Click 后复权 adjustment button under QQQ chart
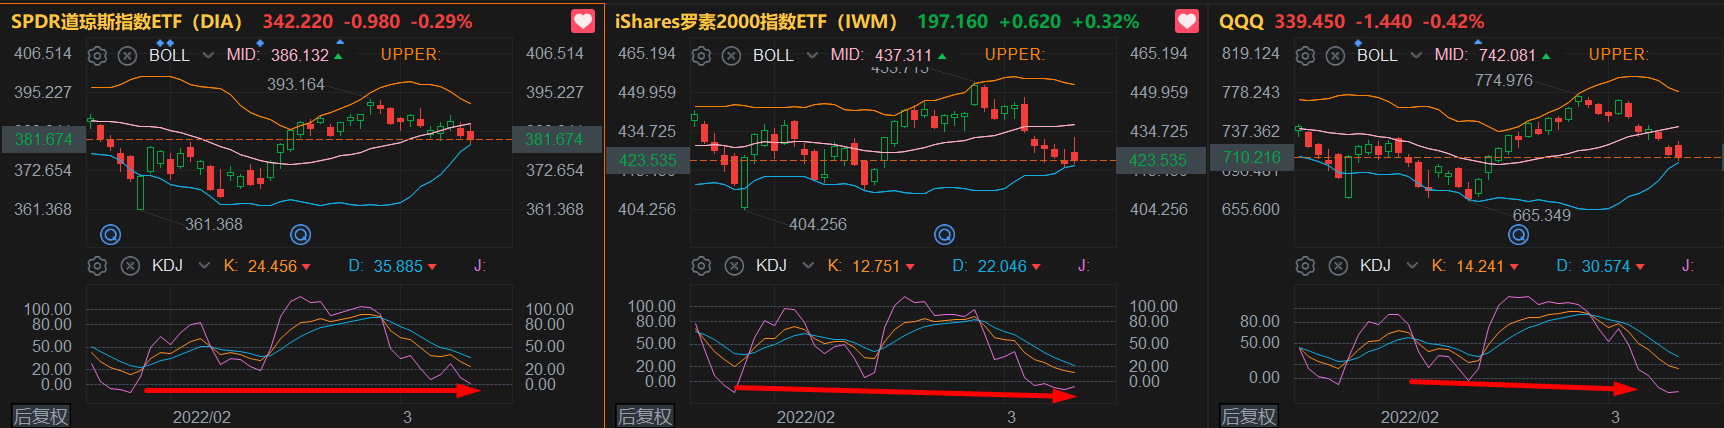 [x=1249, y=416]
